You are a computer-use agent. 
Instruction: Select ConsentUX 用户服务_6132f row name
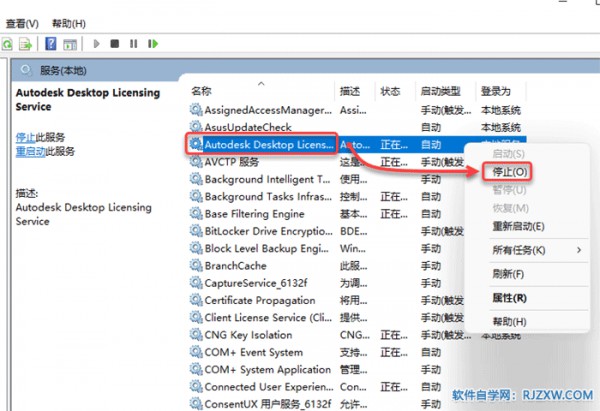click(x=268, y=404)
